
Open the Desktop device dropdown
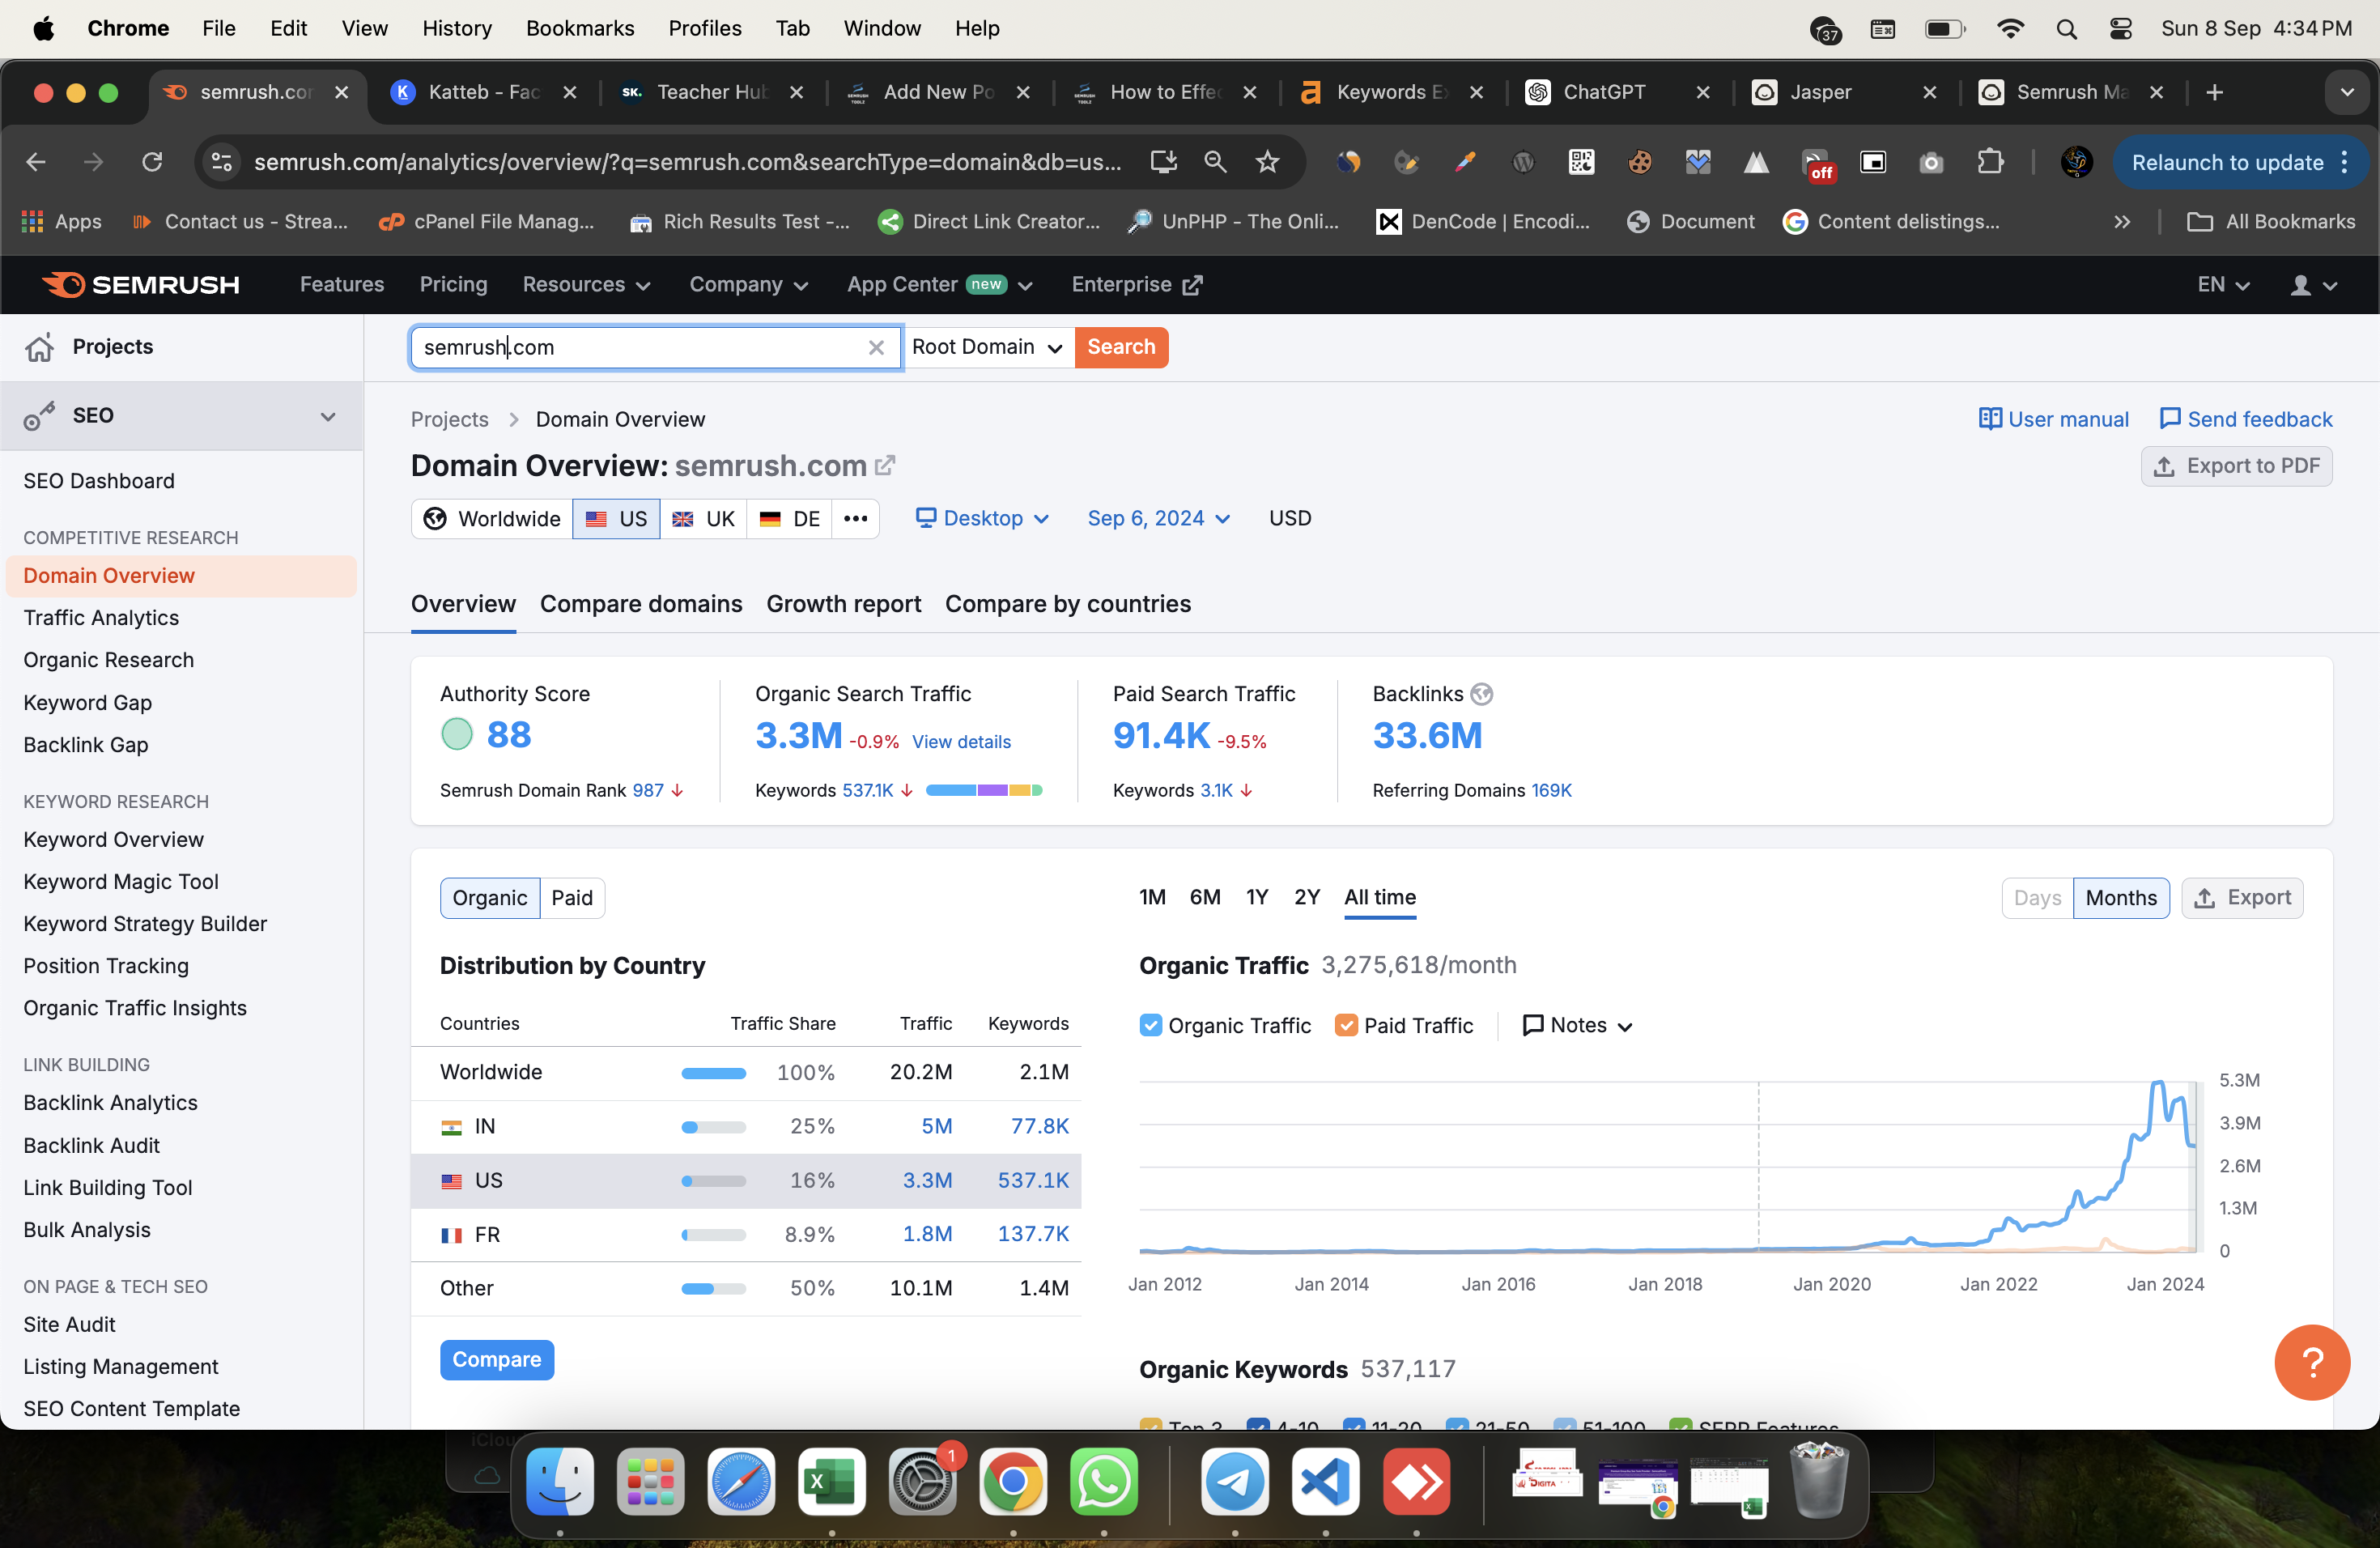tap(982, 519)
